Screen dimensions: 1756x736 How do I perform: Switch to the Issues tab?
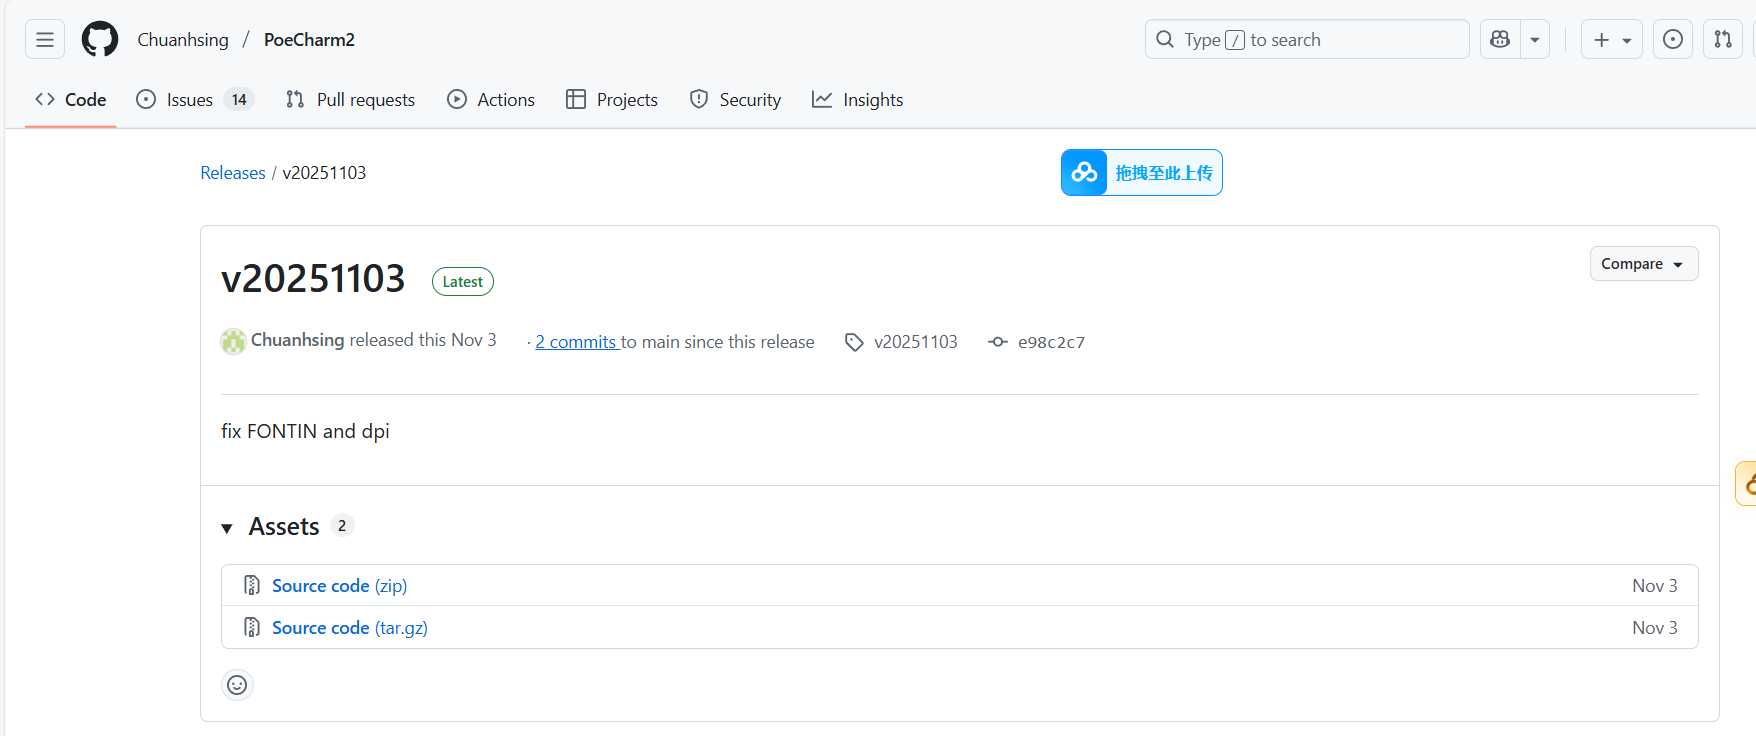point(195,100)
